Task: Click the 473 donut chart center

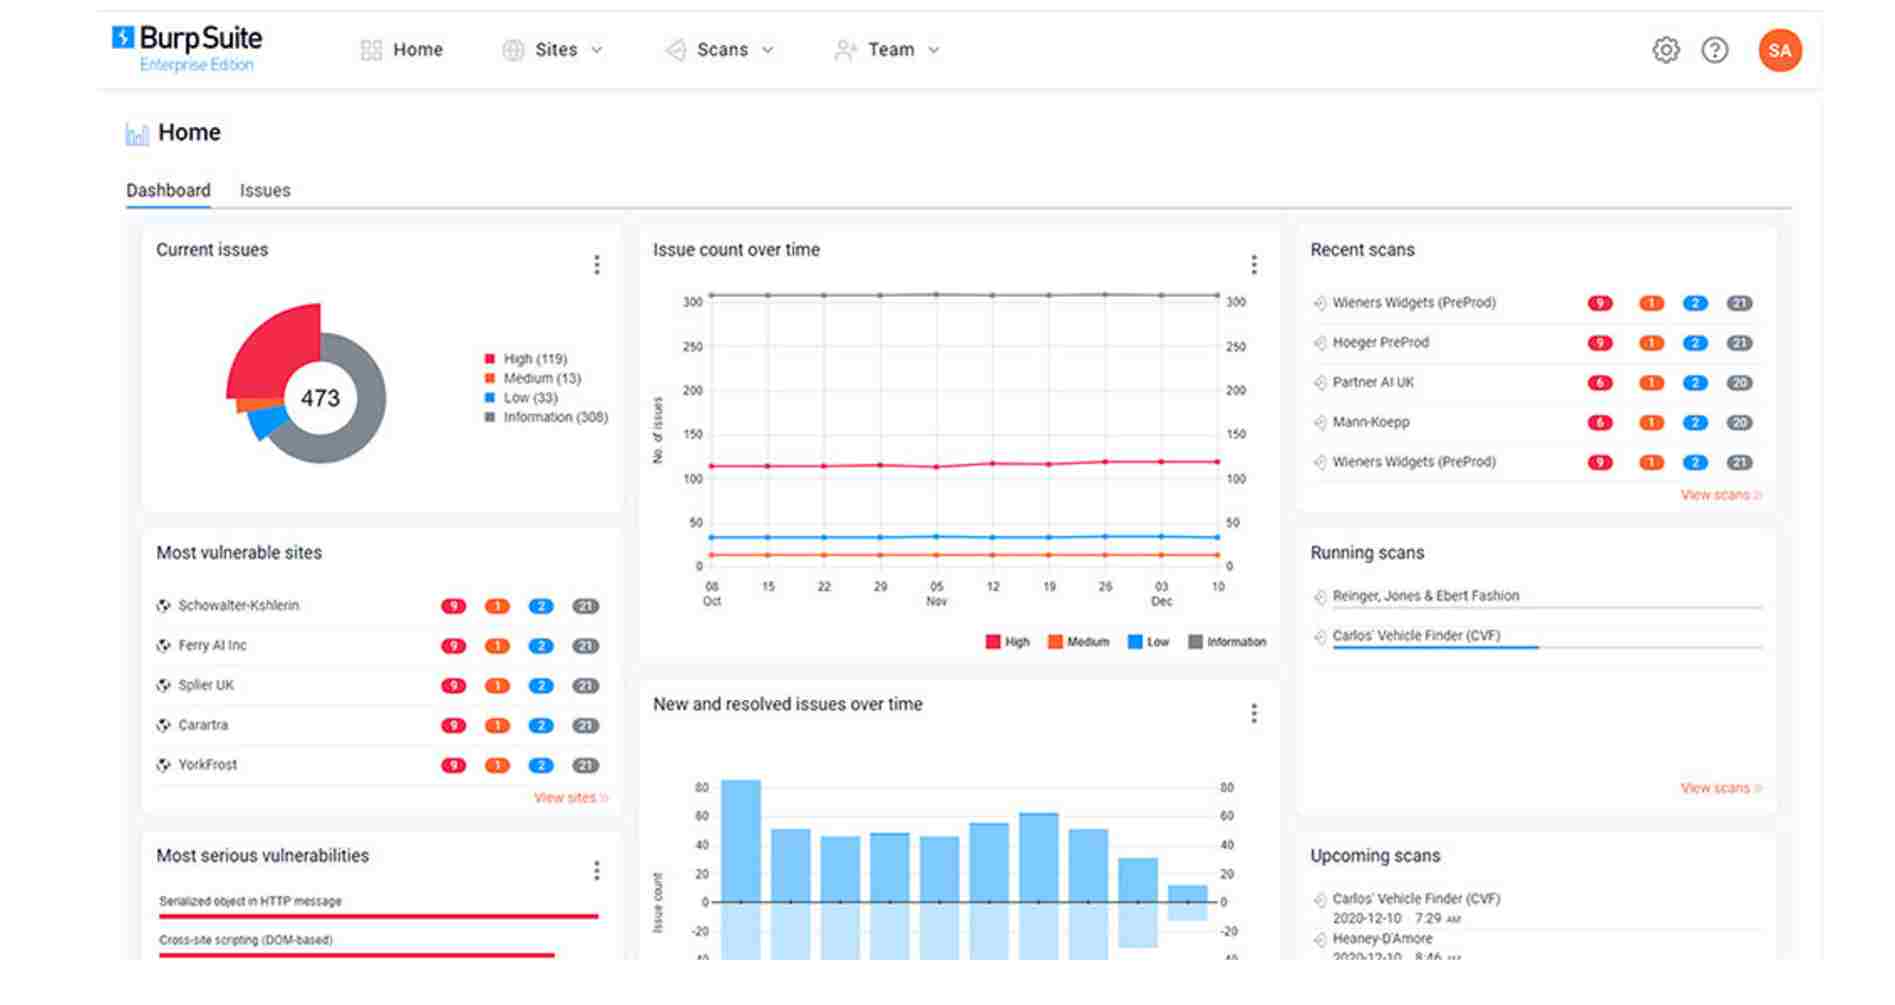Action: point(320,398)
